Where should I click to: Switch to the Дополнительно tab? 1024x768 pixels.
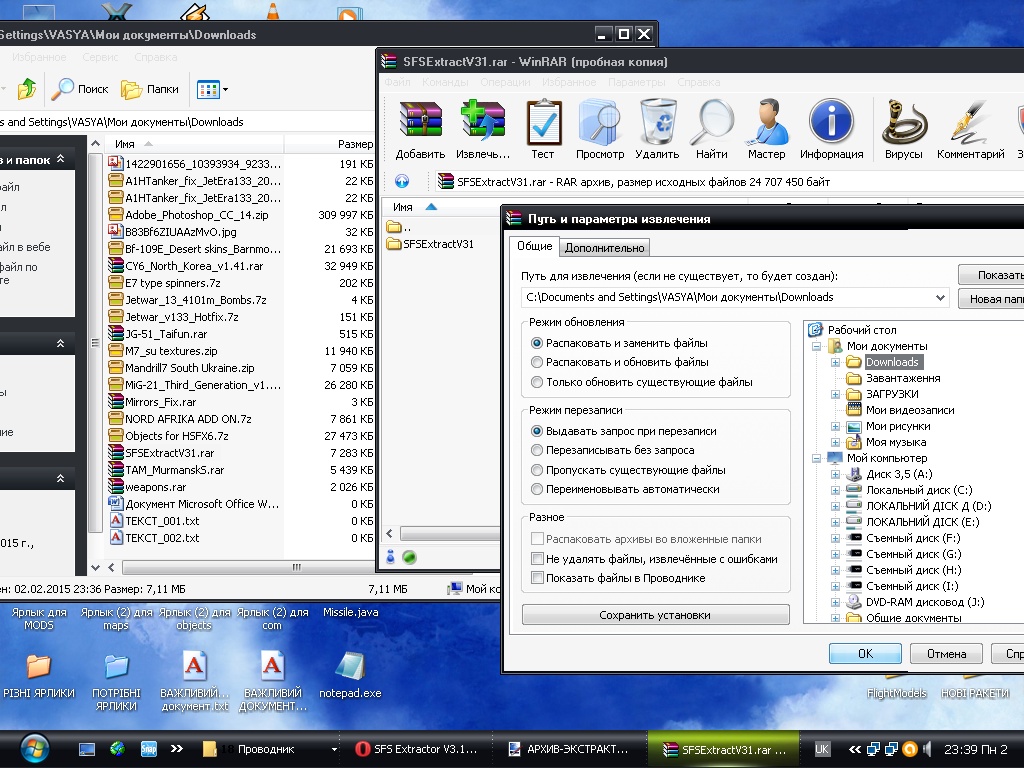tap(604, 248)
